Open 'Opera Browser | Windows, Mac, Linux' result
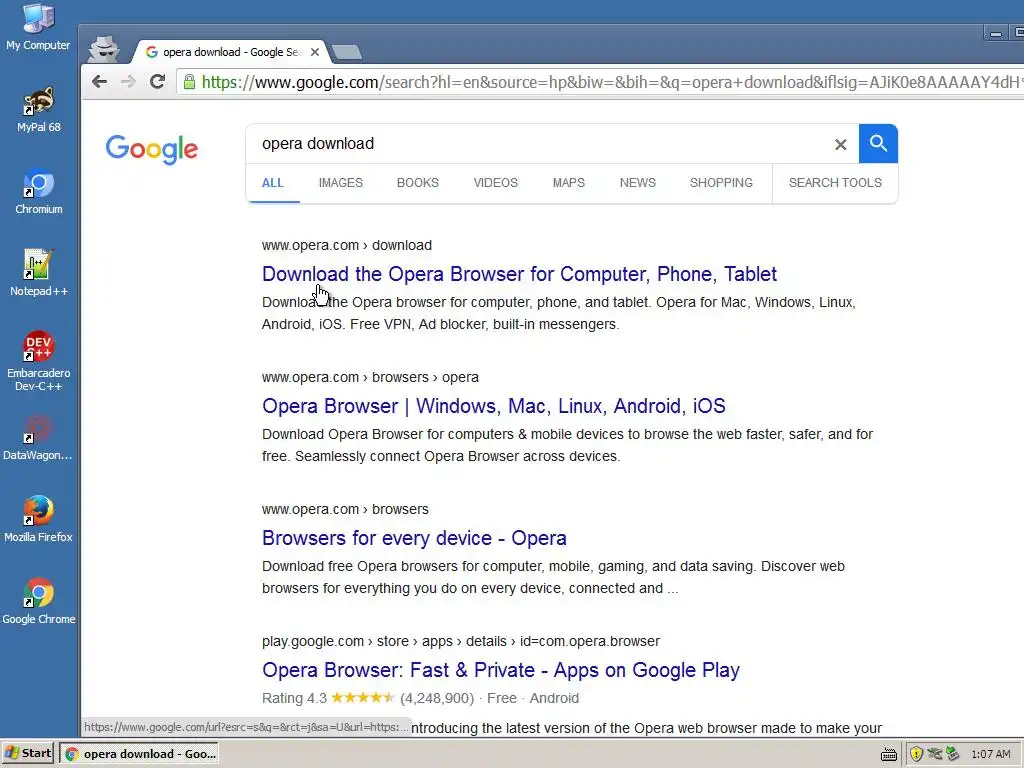 coord(494,406)
